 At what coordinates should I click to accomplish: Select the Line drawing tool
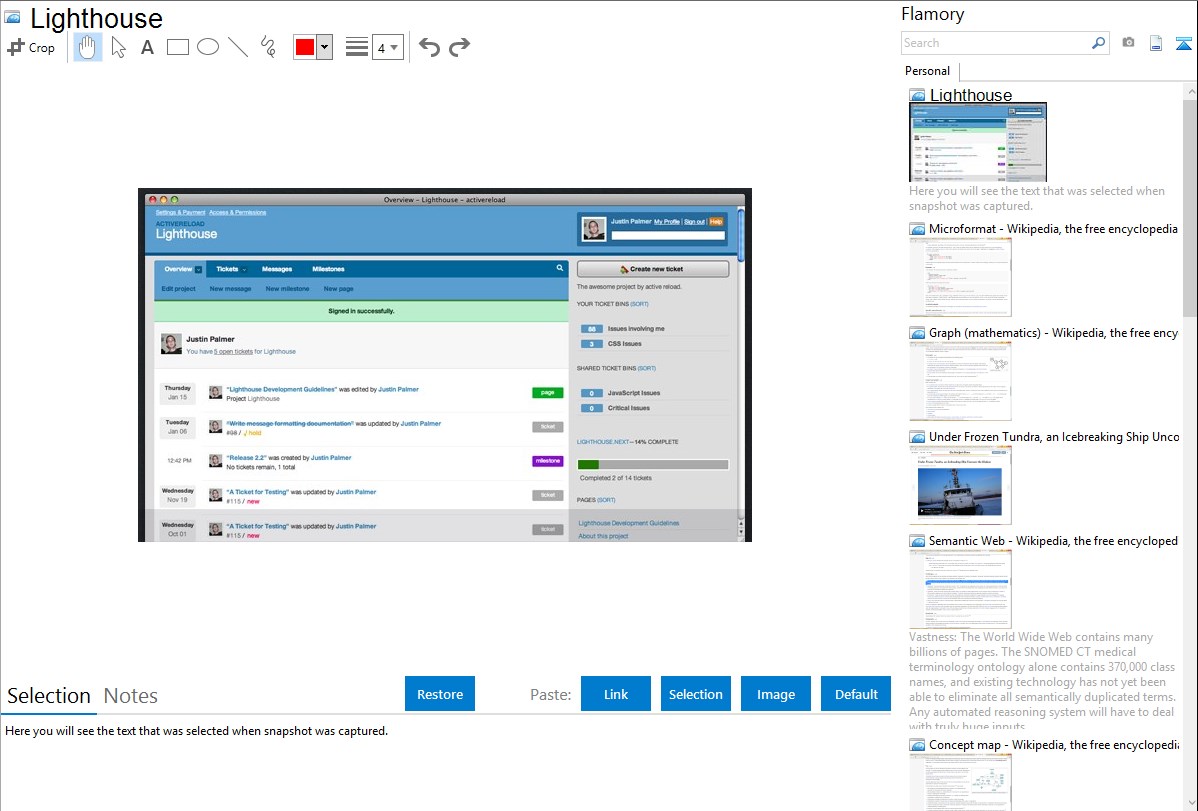pos(238,47)
